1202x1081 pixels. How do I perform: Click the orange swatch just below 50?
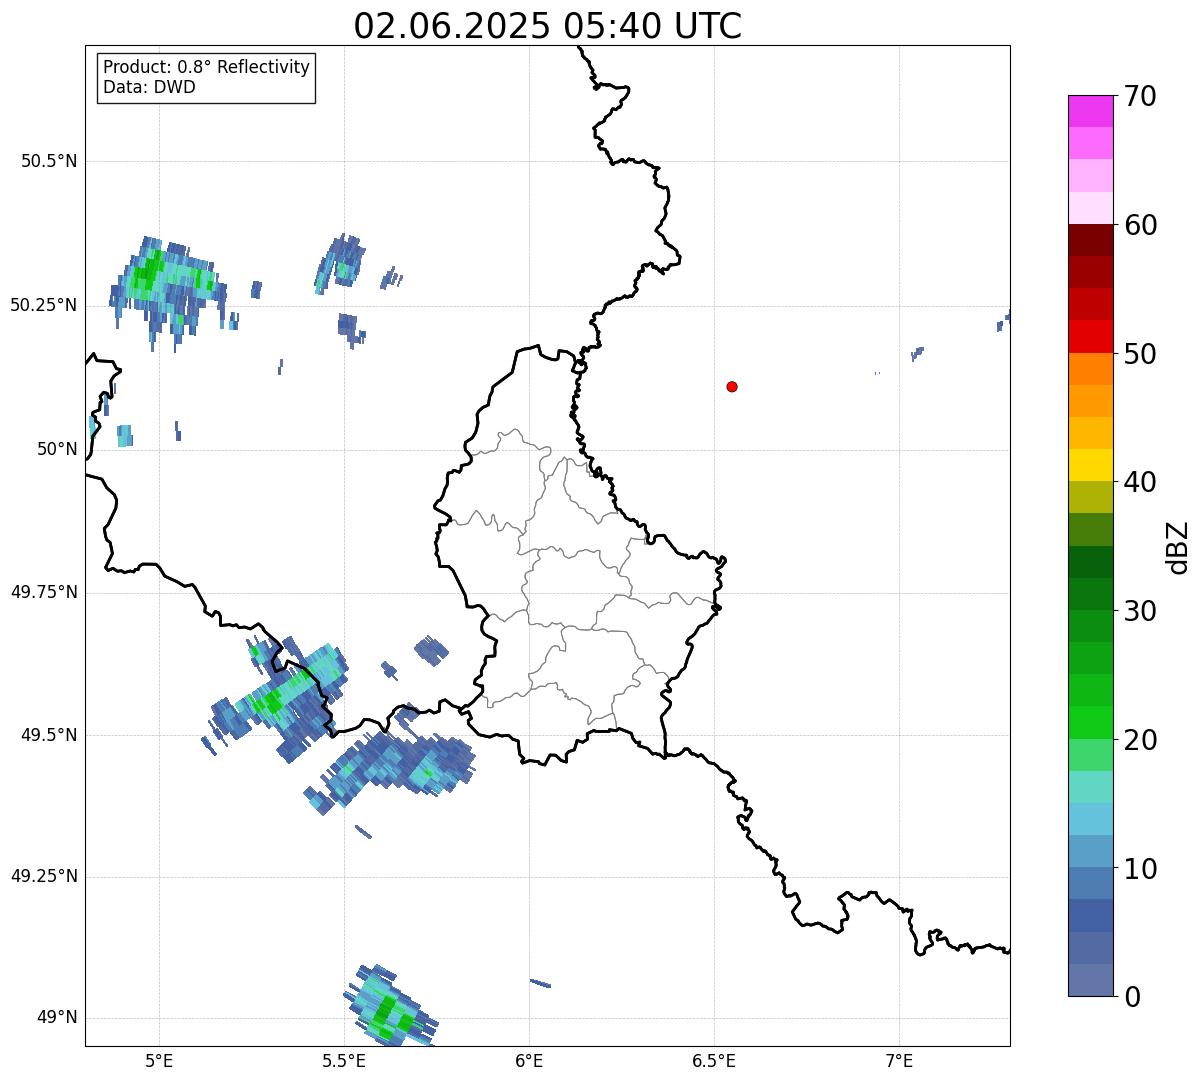pyautogui.click(x=1090, y=369)
